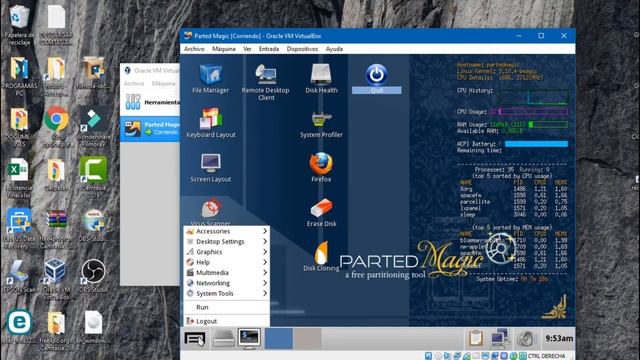Open disk drive icon in Parted Magic panel
The height and width of the screenshot is (360, 640).
[x=224, y=338]
